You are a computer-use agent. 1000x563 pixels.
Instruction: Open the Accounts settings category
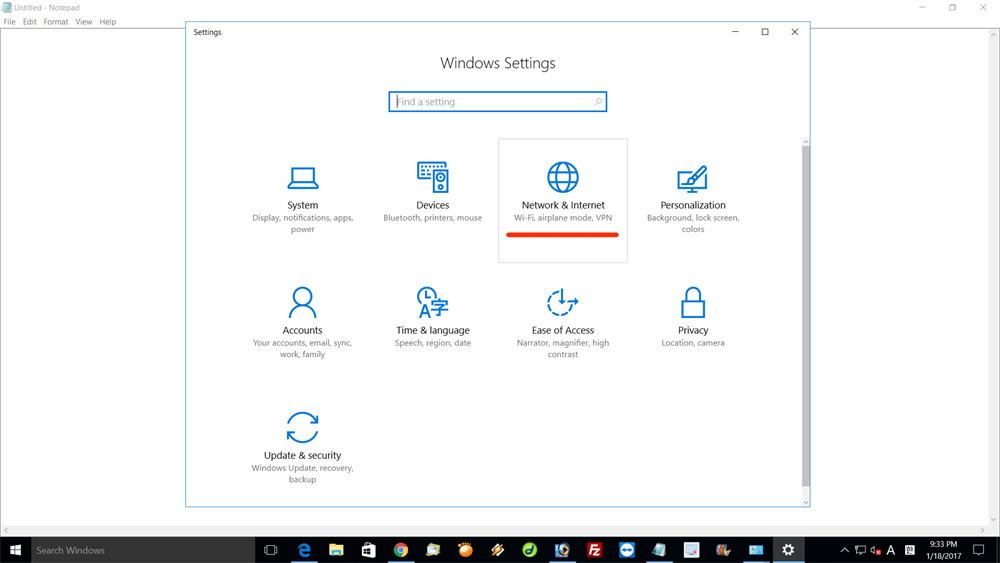click(x=302, y=324)
